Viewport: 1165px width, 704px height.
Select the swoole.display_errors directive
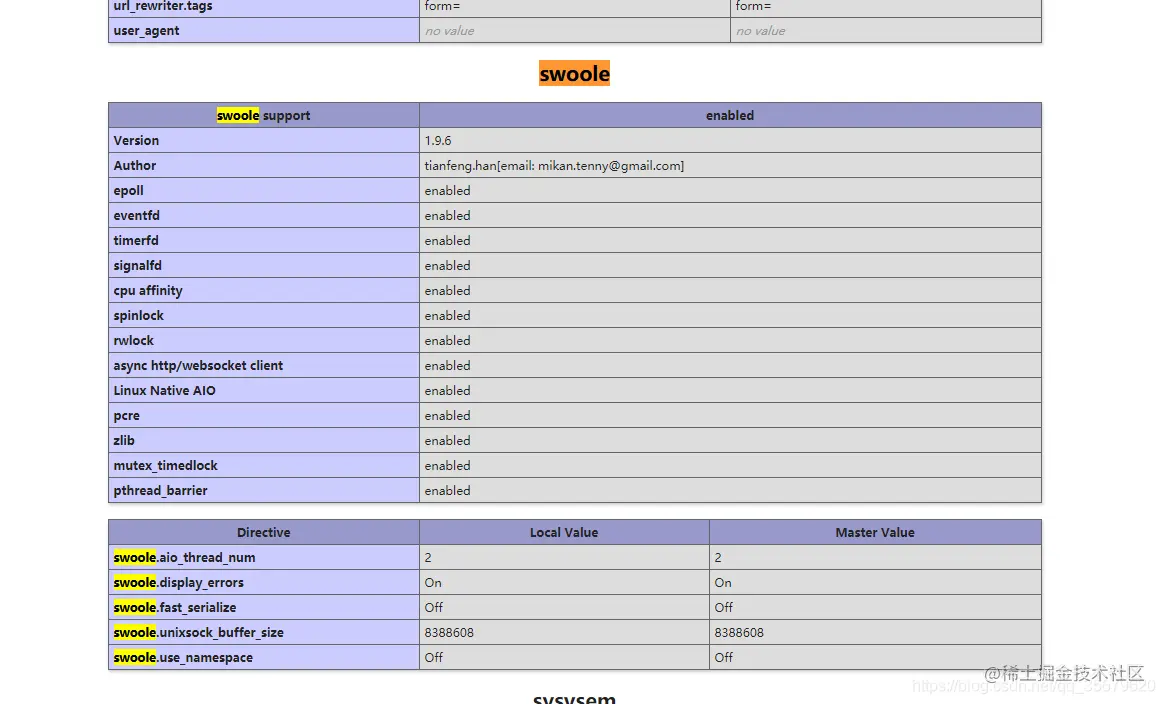click(x=178, y=583)
